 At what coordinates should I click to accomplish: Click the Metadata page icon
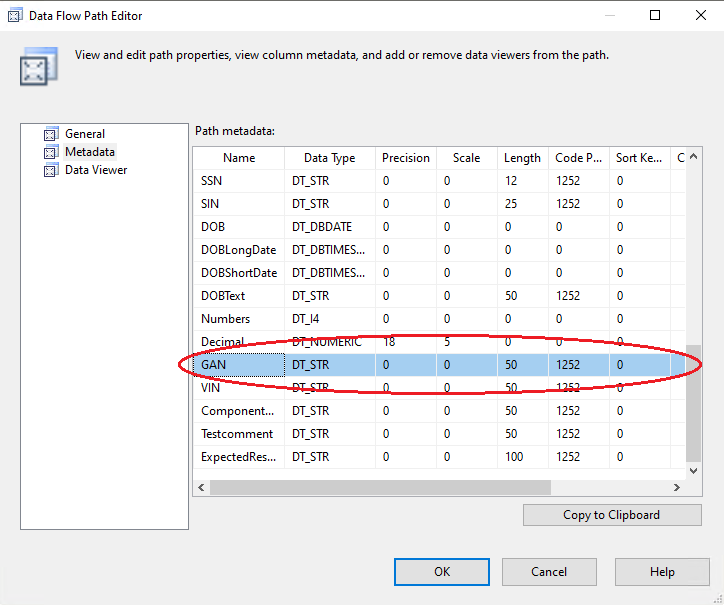[x=51, y=152]
